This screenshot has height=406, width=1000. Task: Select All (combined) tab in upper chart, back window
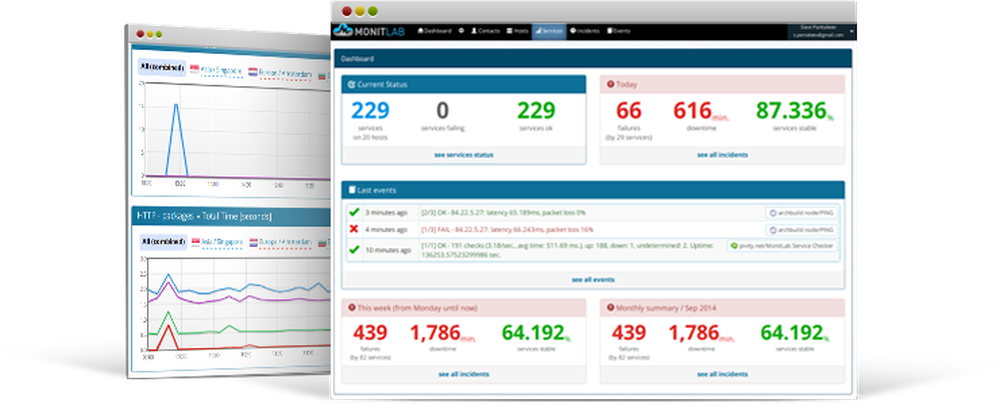pos(161,68)
